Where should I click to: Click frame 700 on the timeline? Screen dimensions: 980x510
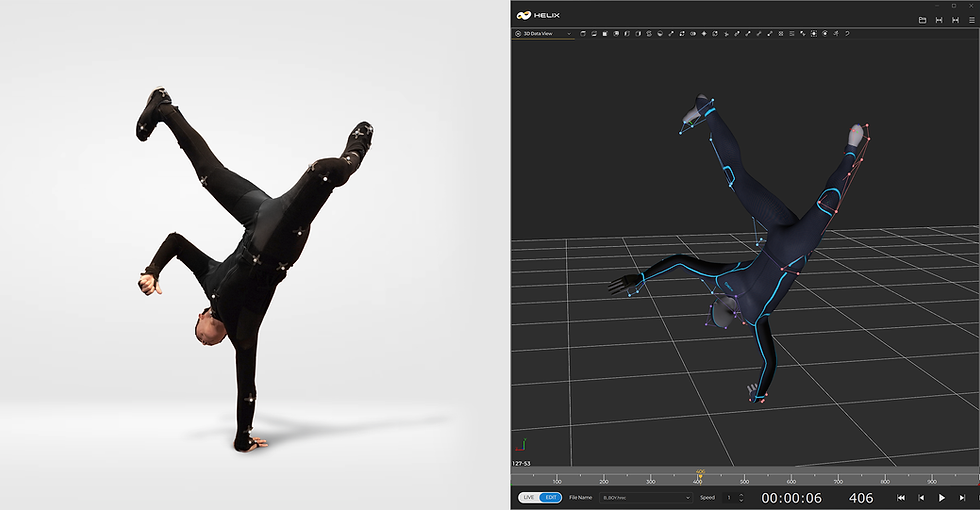(838, 481)
